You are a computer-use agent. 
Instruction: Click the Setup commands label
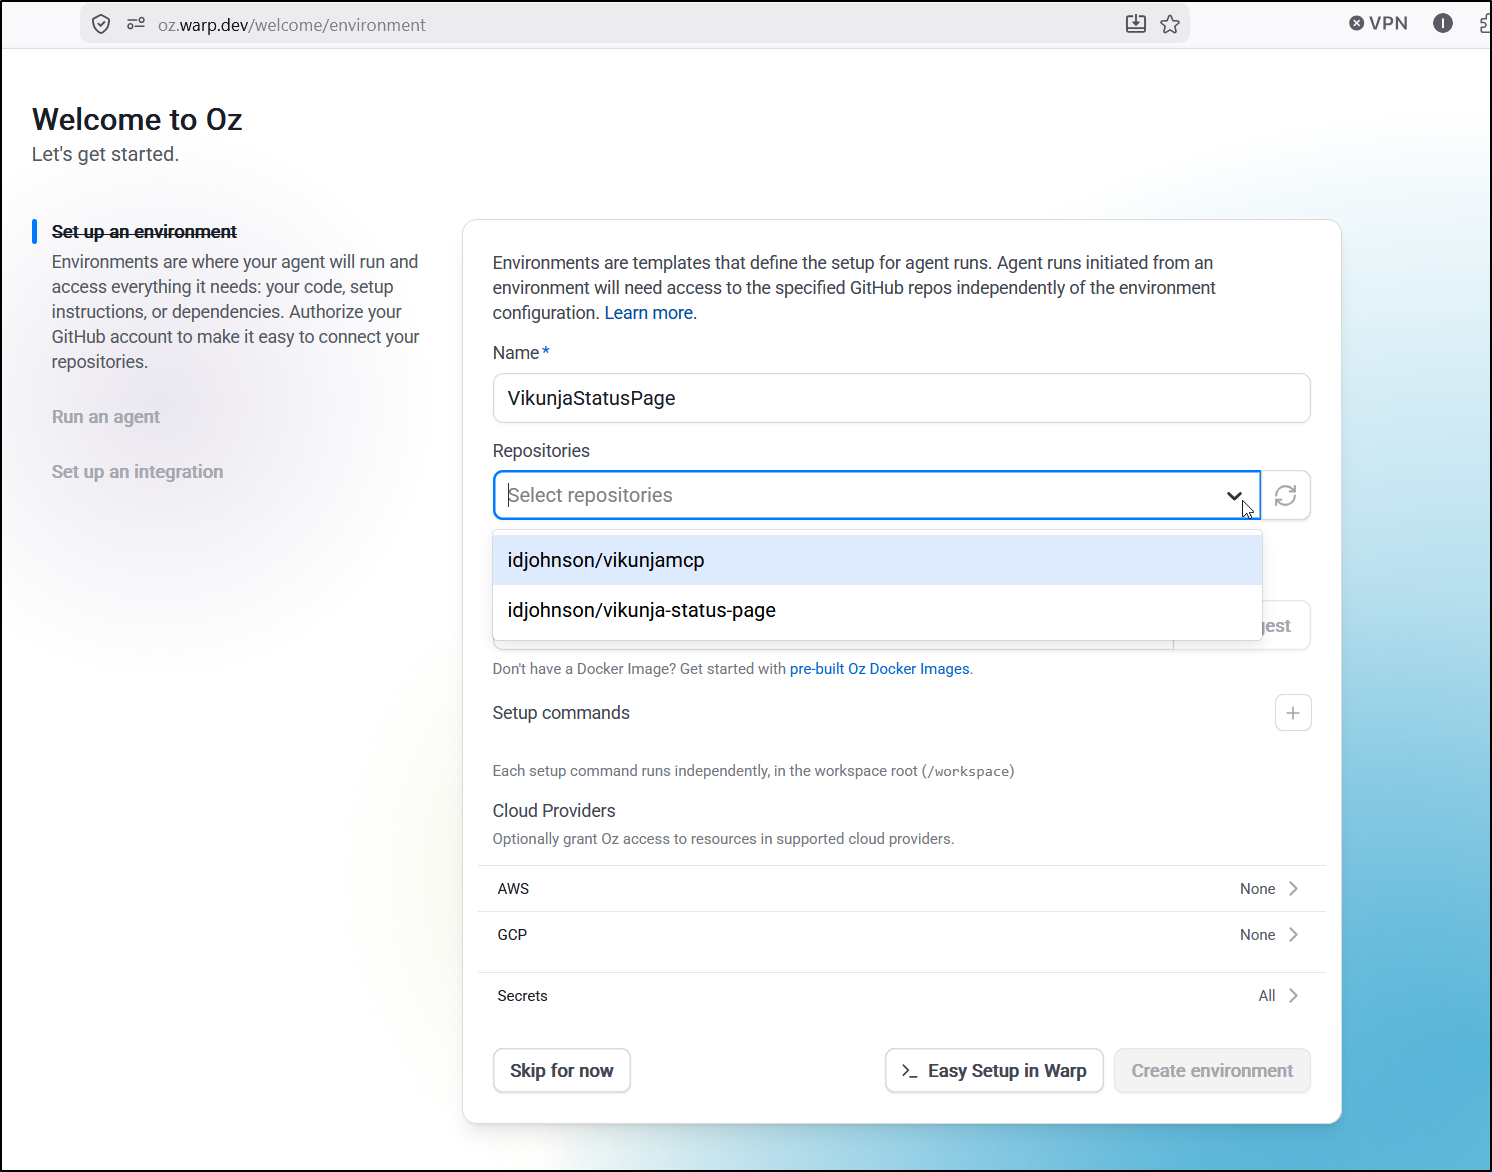click(x=561, y=713)
